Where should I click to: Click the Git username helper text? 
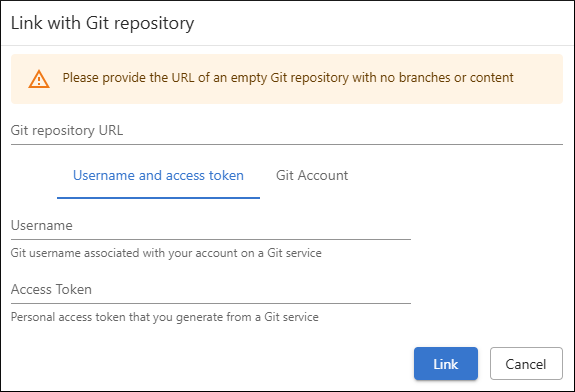pos(166,253)
